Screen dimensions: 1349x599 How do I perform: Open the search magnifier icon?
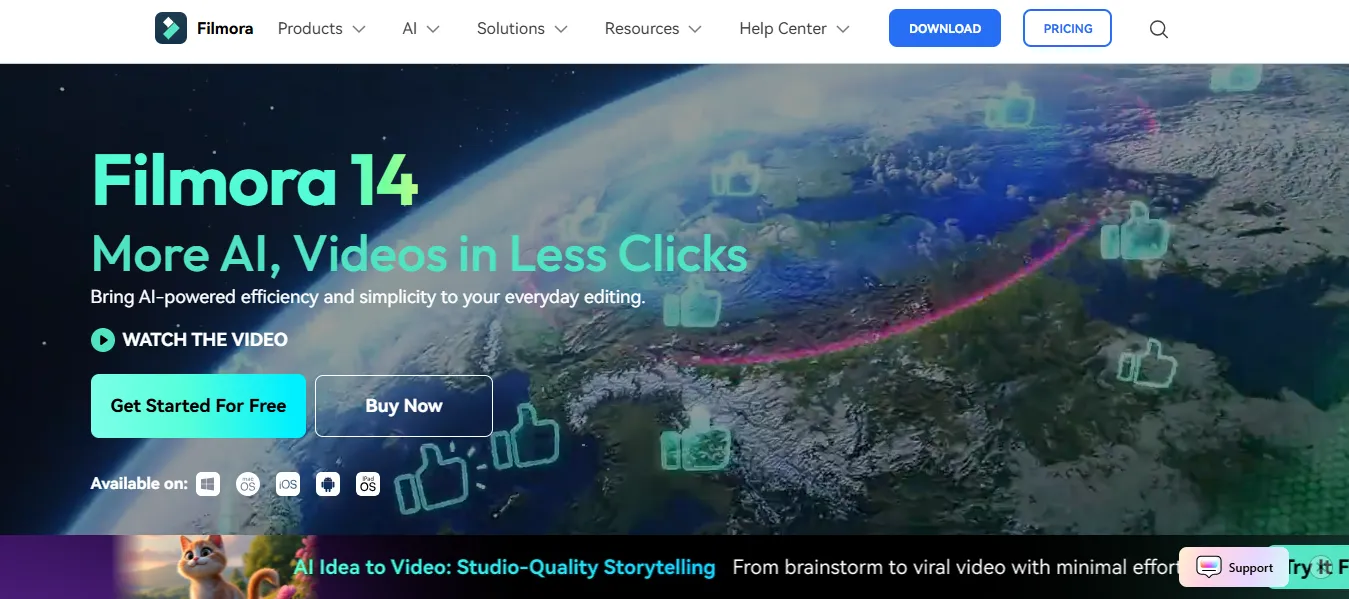coord(1159,29)
